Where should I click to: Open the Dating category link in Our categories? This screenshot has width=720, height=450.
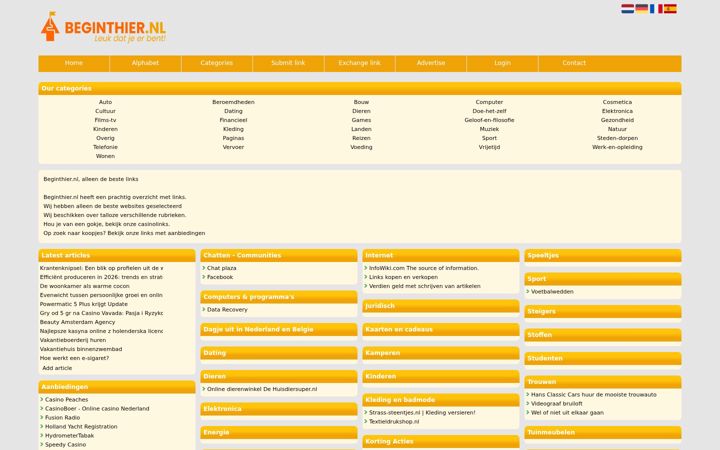(233, 111)
